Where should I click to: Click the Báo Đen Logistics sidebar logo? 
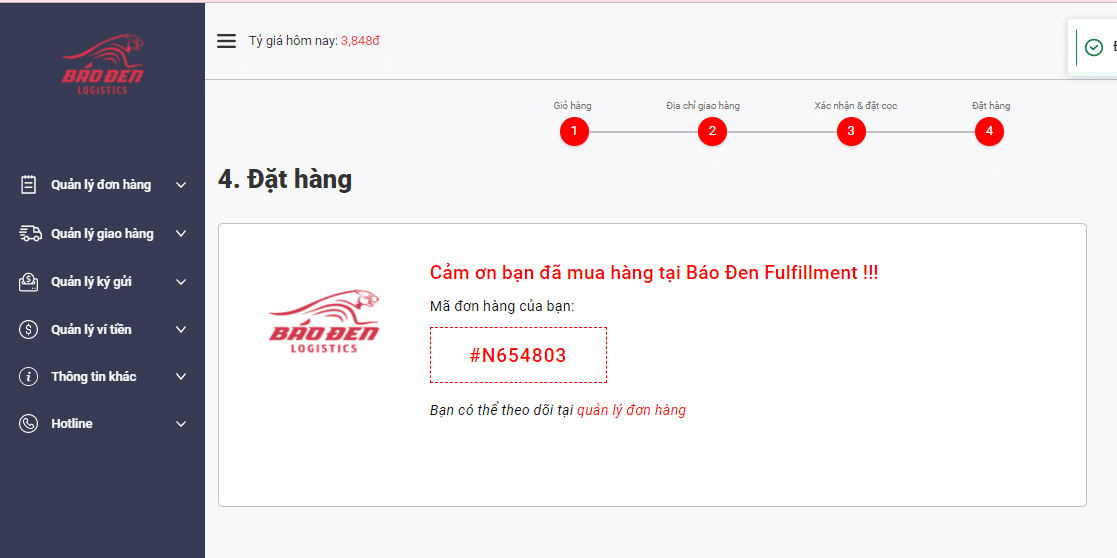coord(102,65)
